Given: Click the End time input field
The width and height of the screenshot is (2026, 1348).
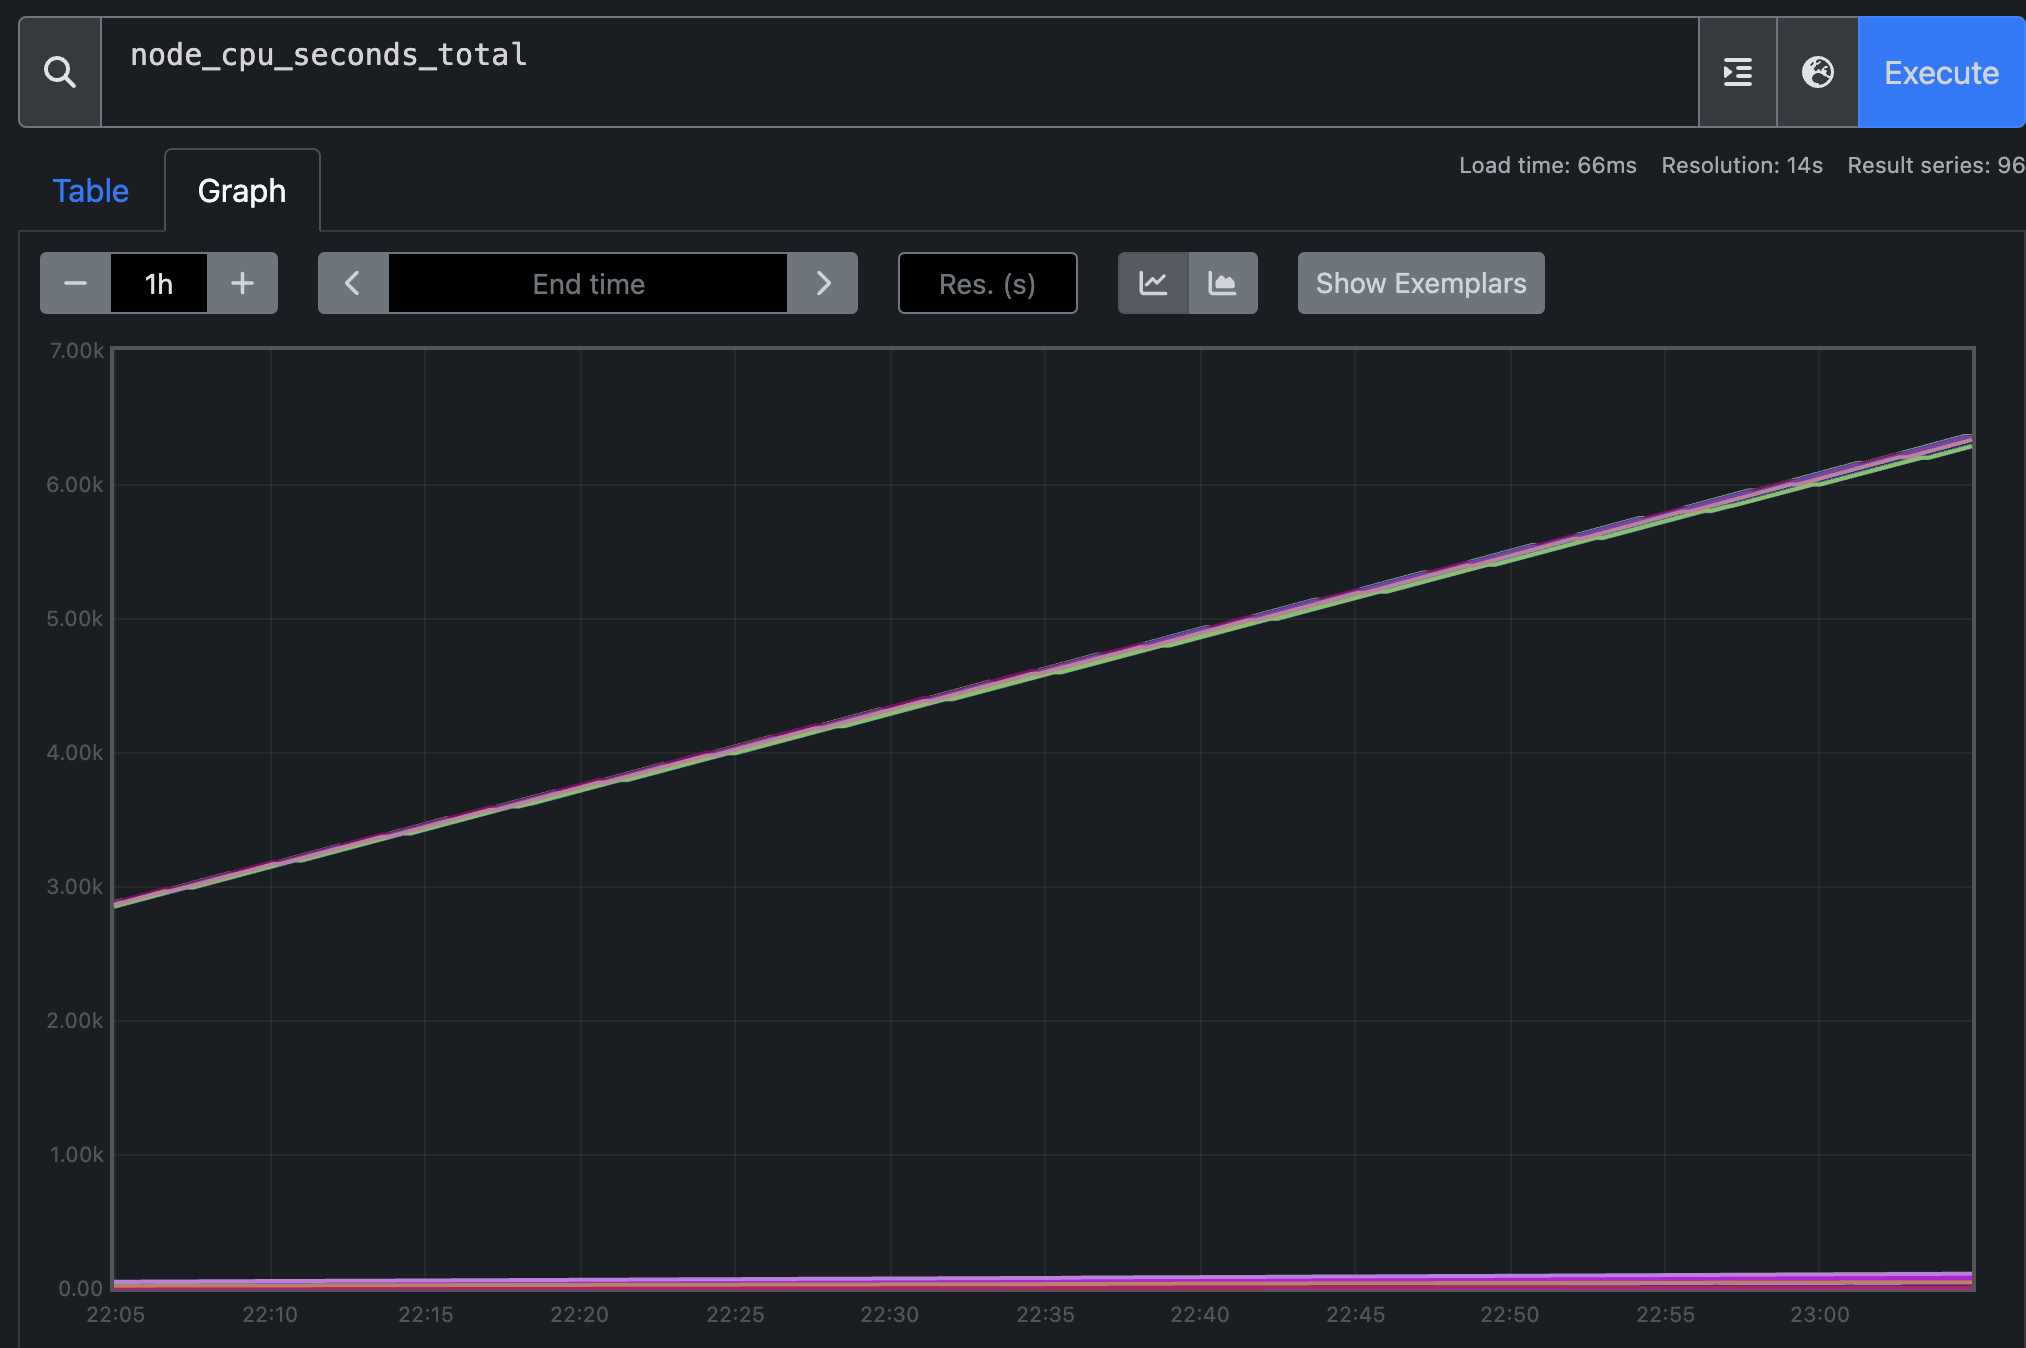Looking at the screenshot, I should coord(588,284).
